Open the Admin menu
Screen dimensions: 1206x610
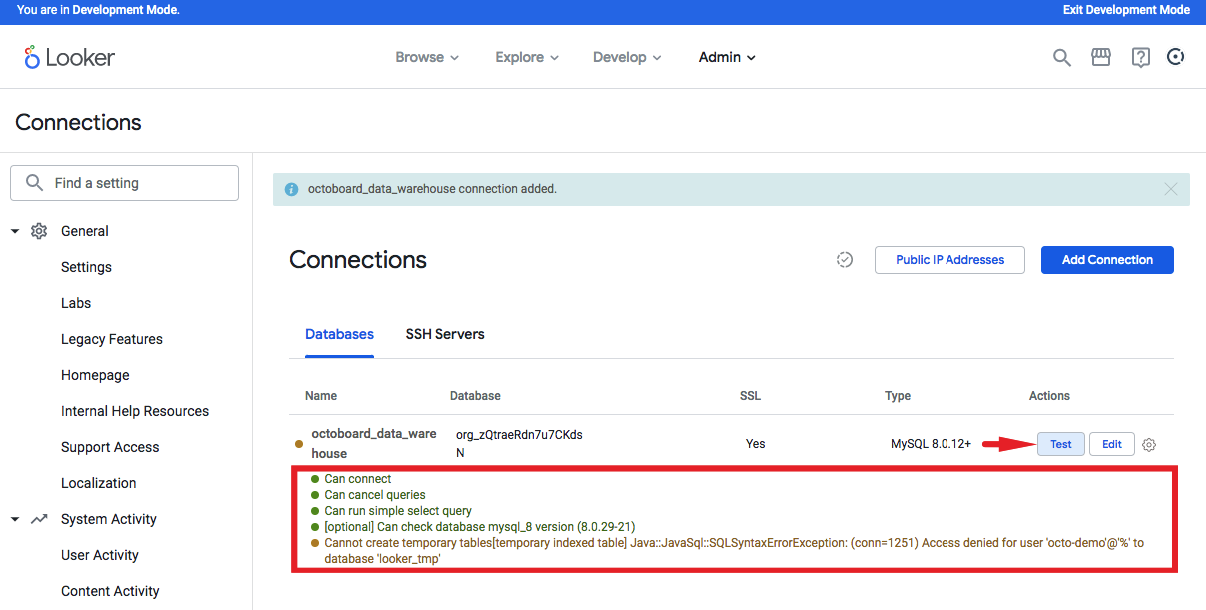[x=727, y=57]
